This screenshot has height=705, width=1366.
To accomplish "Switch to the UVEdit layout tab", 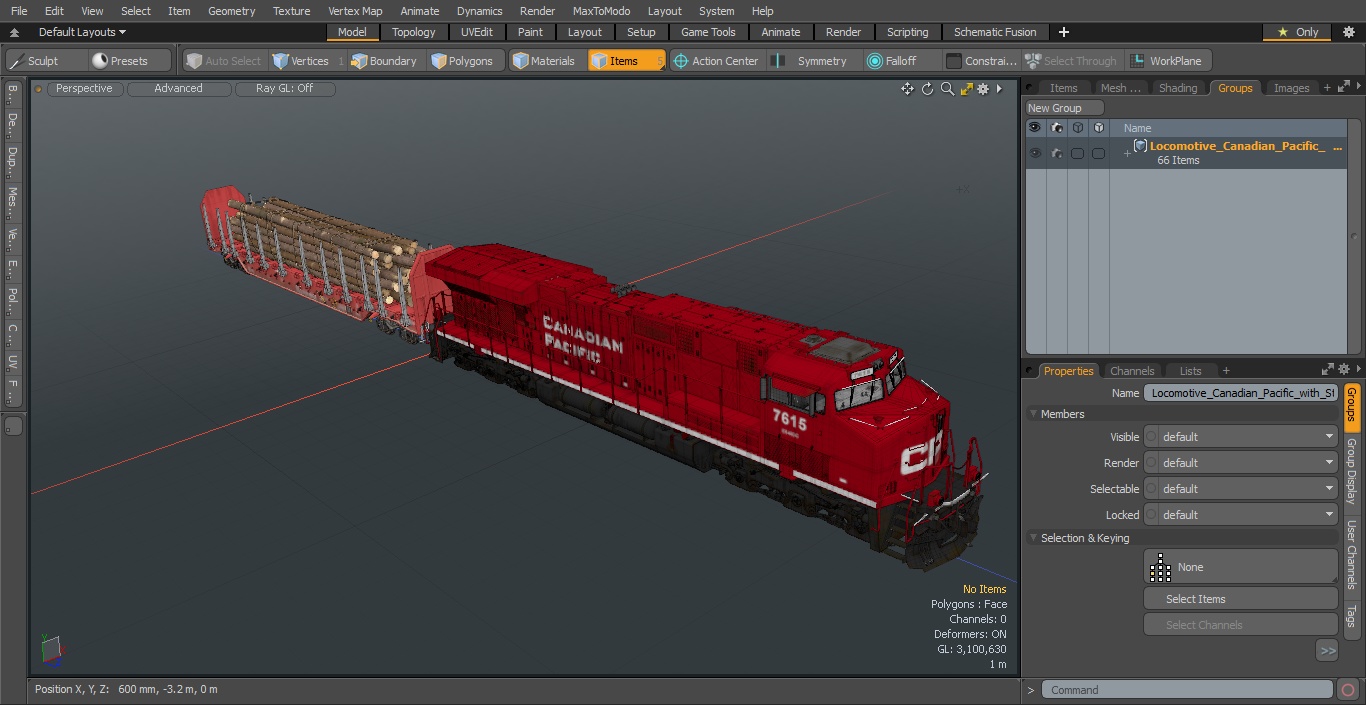I will tap(477, 32).
